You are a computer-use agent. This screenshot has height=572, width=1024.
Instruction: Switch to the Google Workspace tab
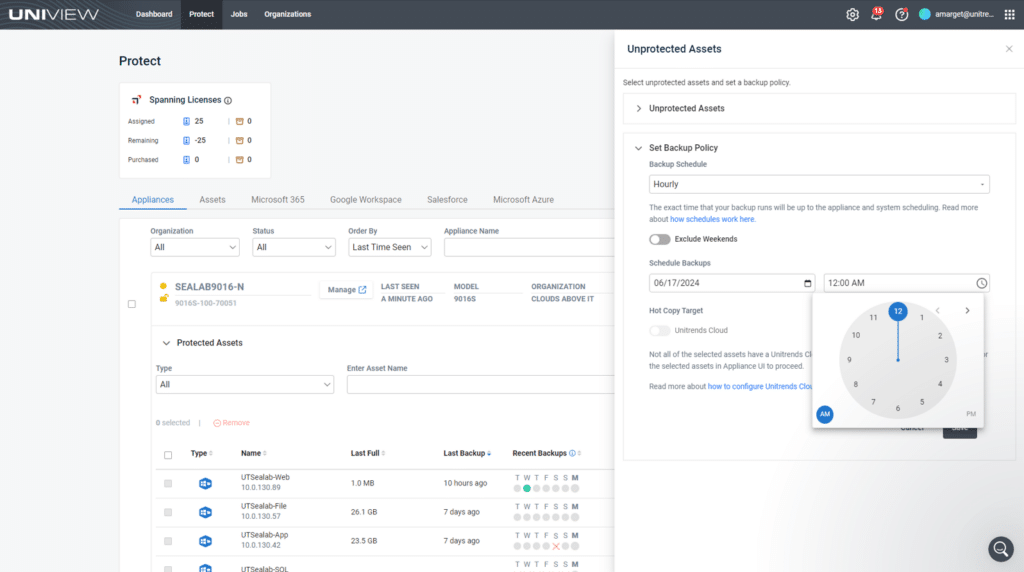[366, 200]
